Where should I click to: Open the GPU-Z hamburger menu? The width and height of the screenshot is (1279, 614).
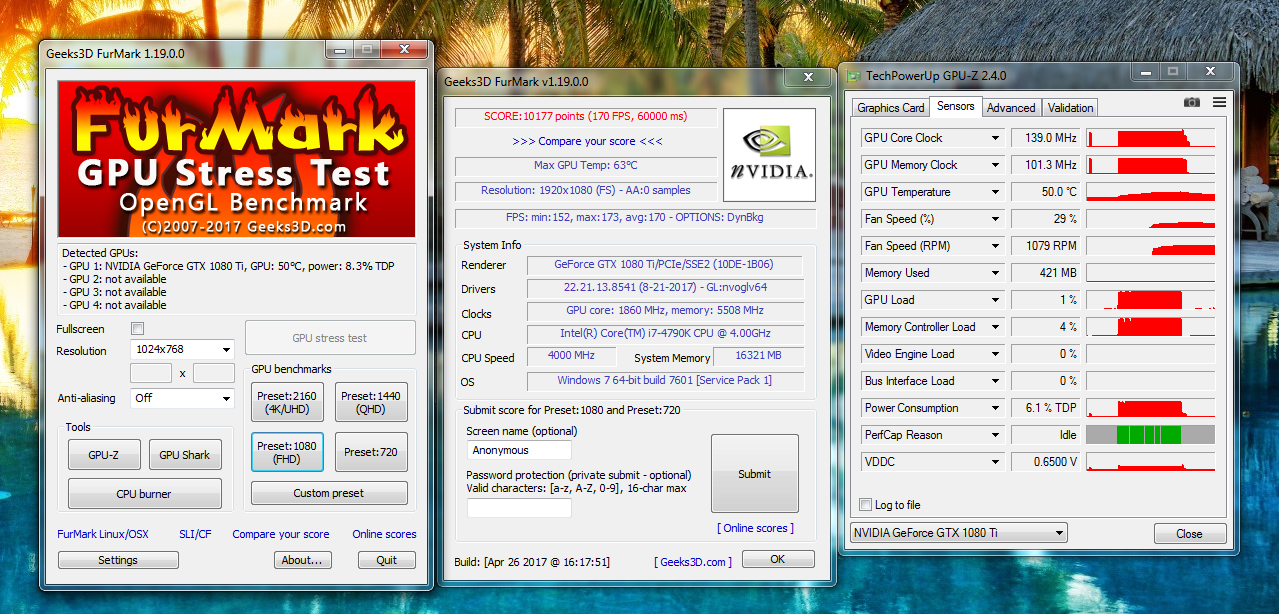pyautogui.click(x=1219, y=102)
